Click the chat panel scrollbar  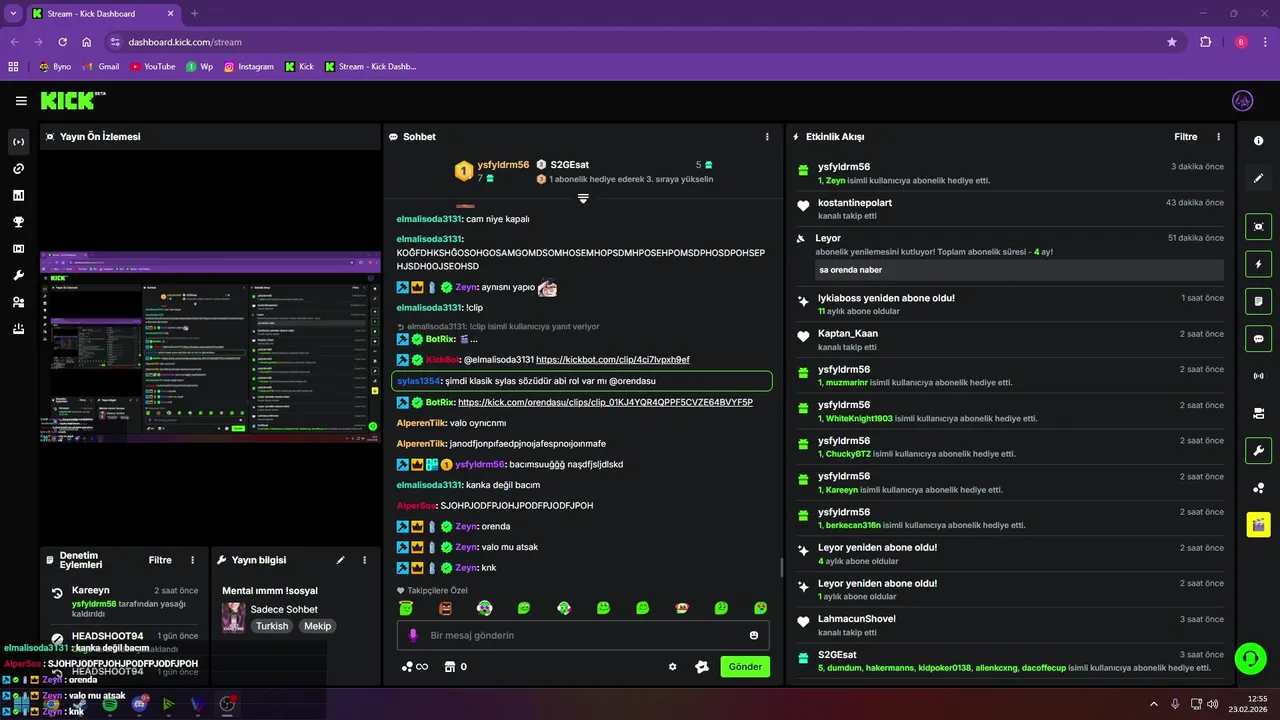click(781, 568)
